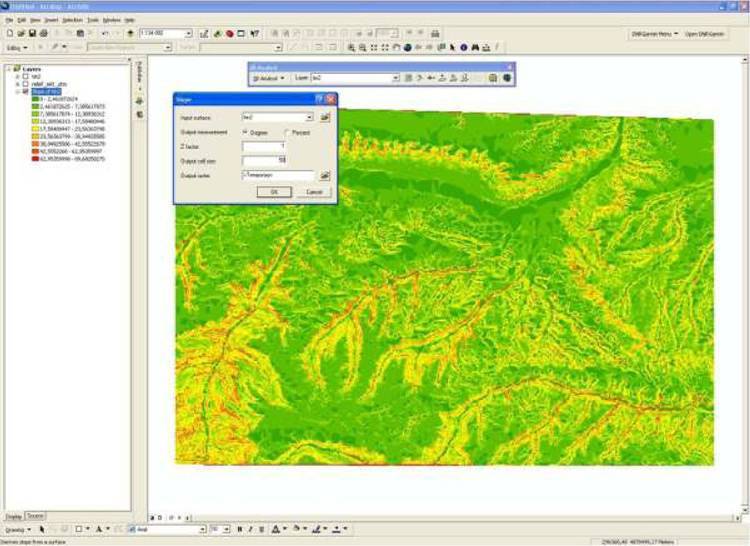The height and width of the screenshot is (546, 750).
Task: Select the Identify tool icon
Action: 462,47
